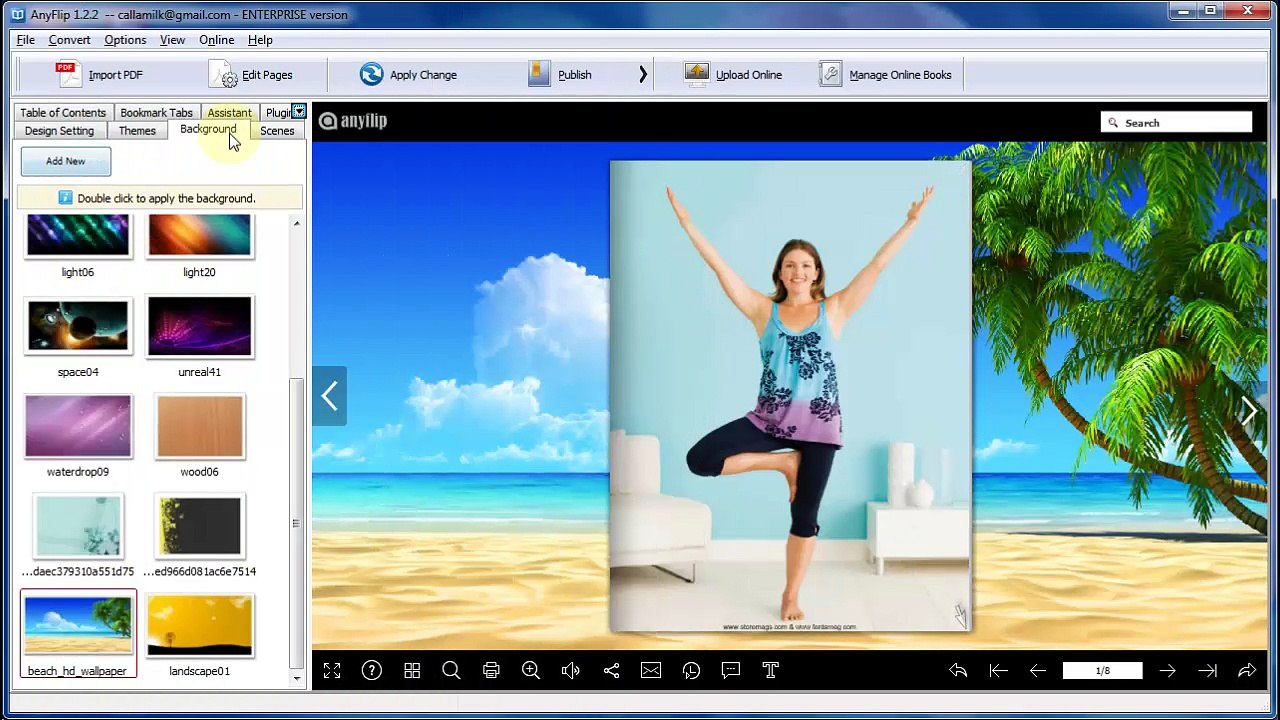Screen dimensions: 1280x720
Task: Switch to Table of Contents tab
Action: pyautogui.click(x=63, y=113)
